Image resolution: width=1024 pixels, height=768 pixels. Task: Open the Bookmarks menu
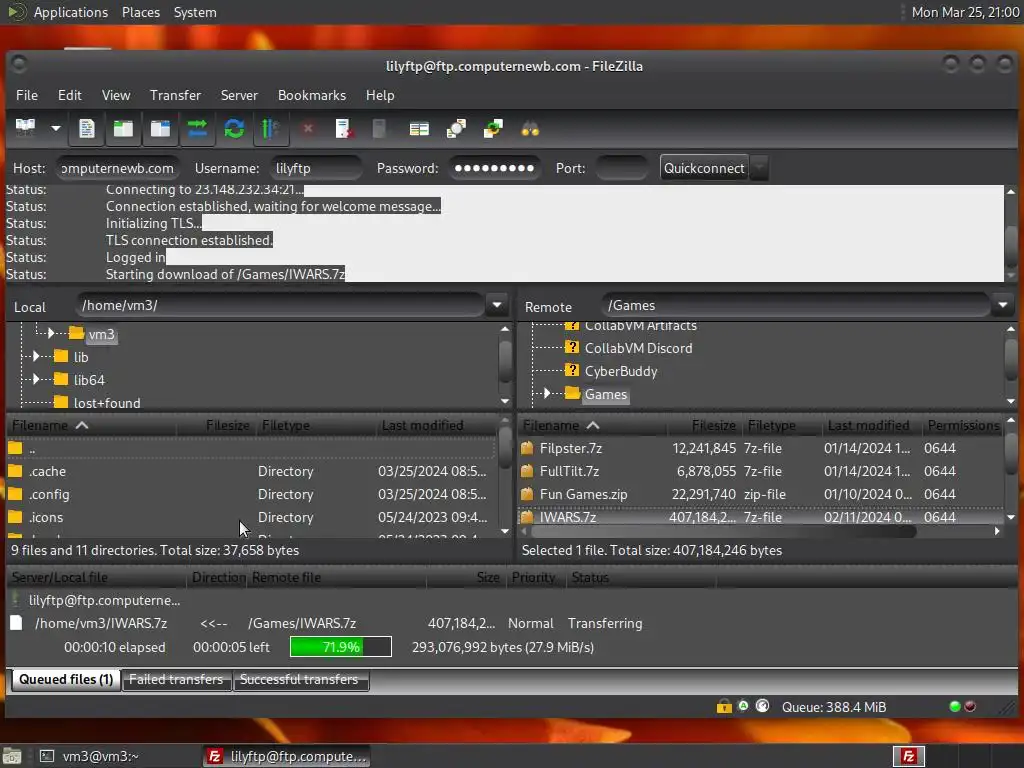point(312,95)
